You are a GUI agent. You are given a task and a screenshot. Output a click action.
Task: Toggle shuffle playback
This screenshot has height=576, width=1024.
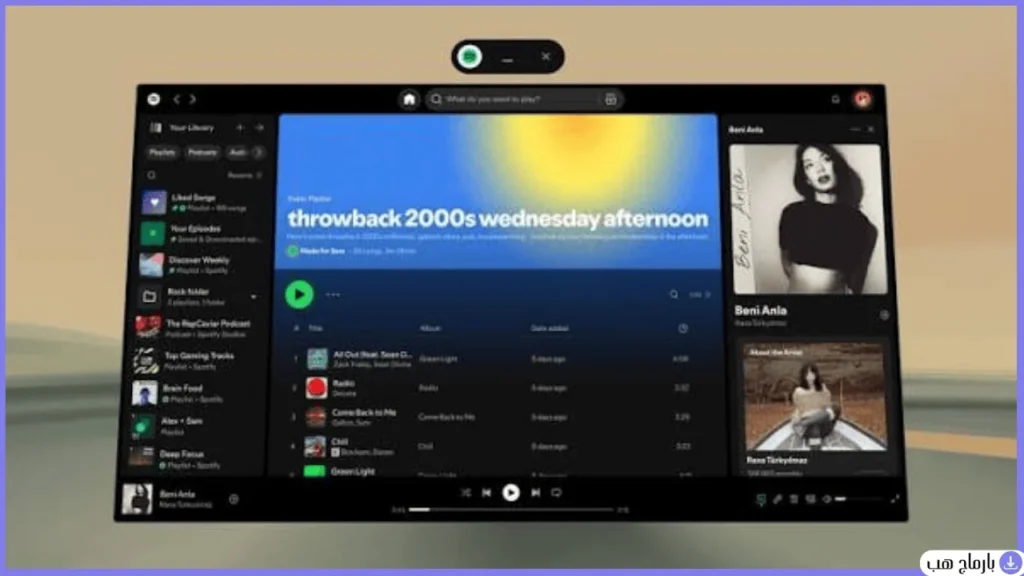coord(466,493)
